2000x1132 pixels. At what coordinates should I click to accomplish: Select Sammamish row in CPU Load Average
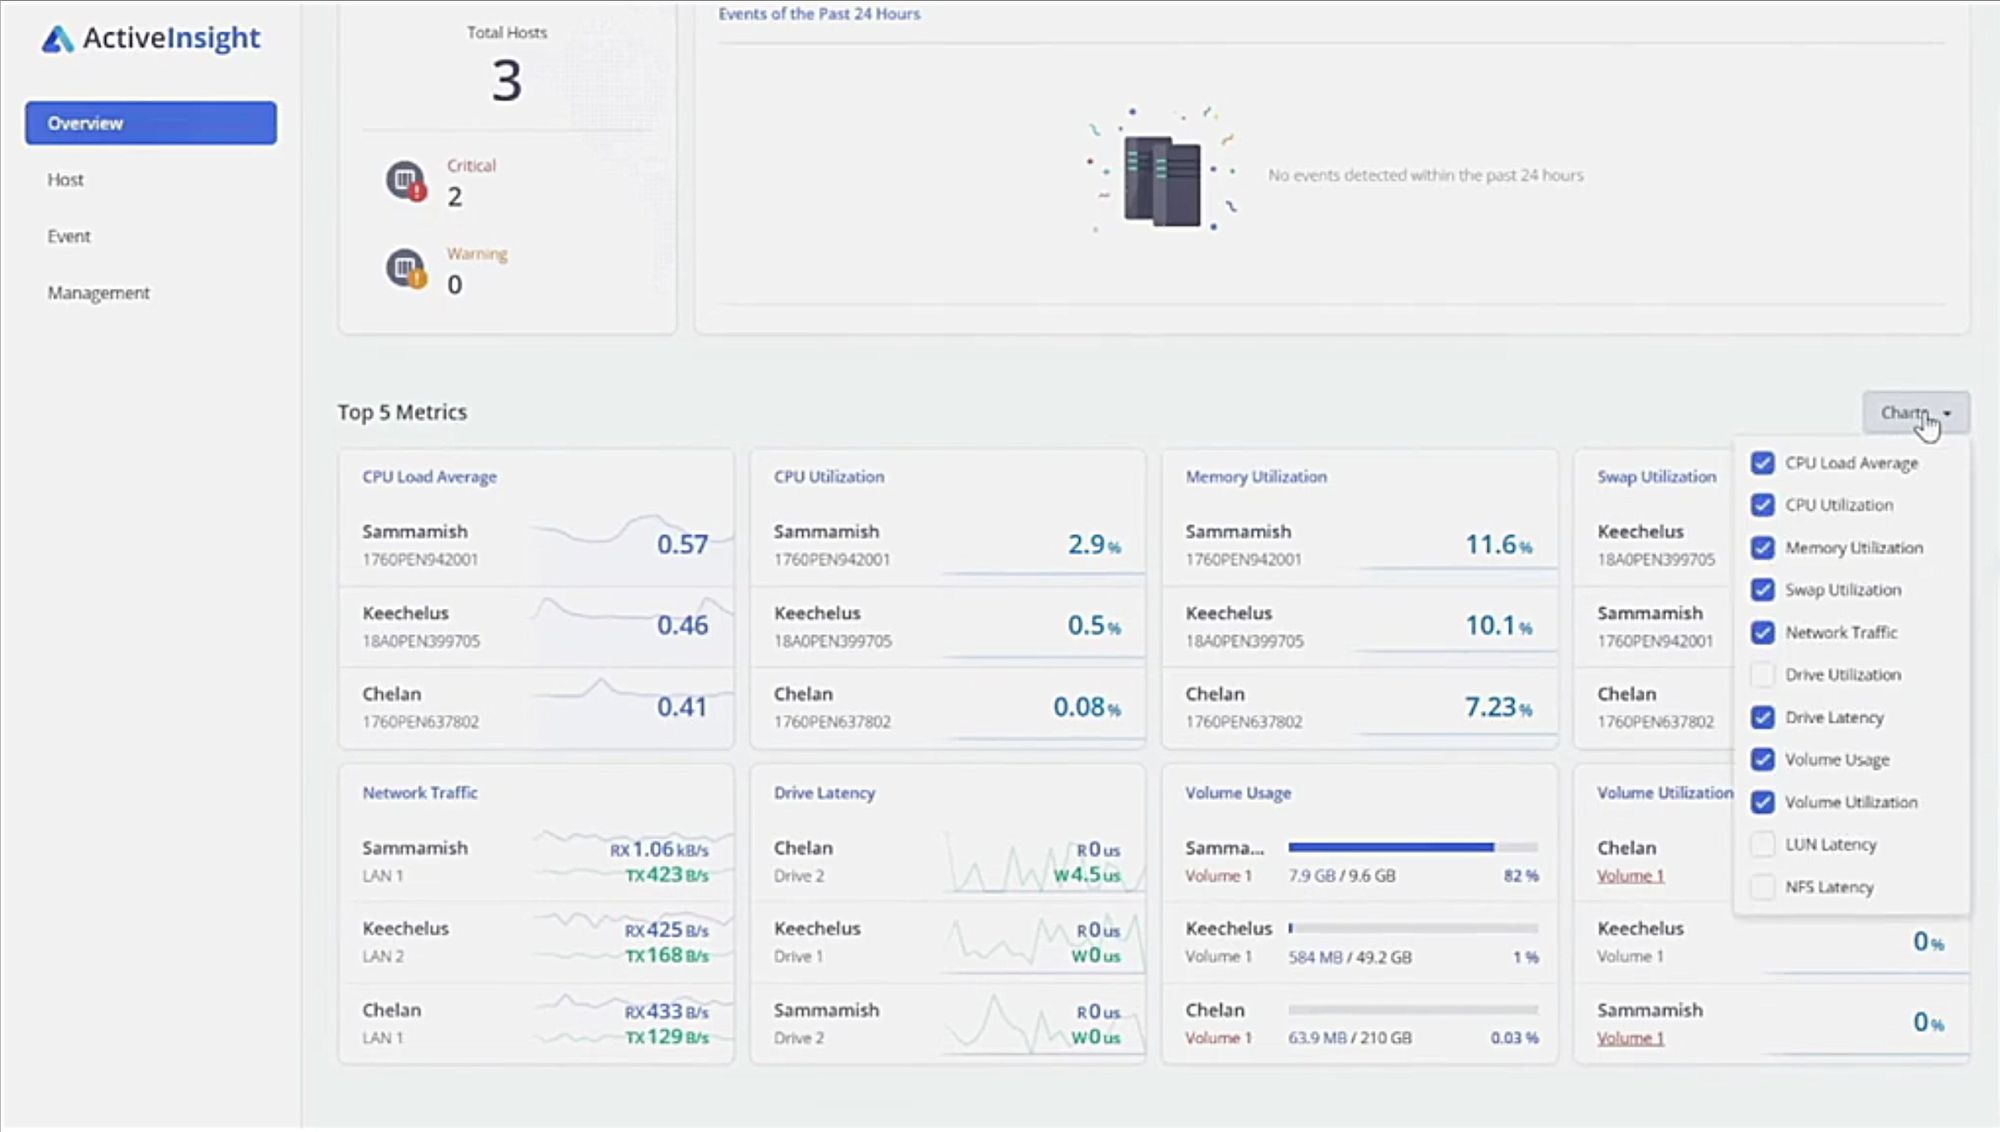[x=536, y=545]
